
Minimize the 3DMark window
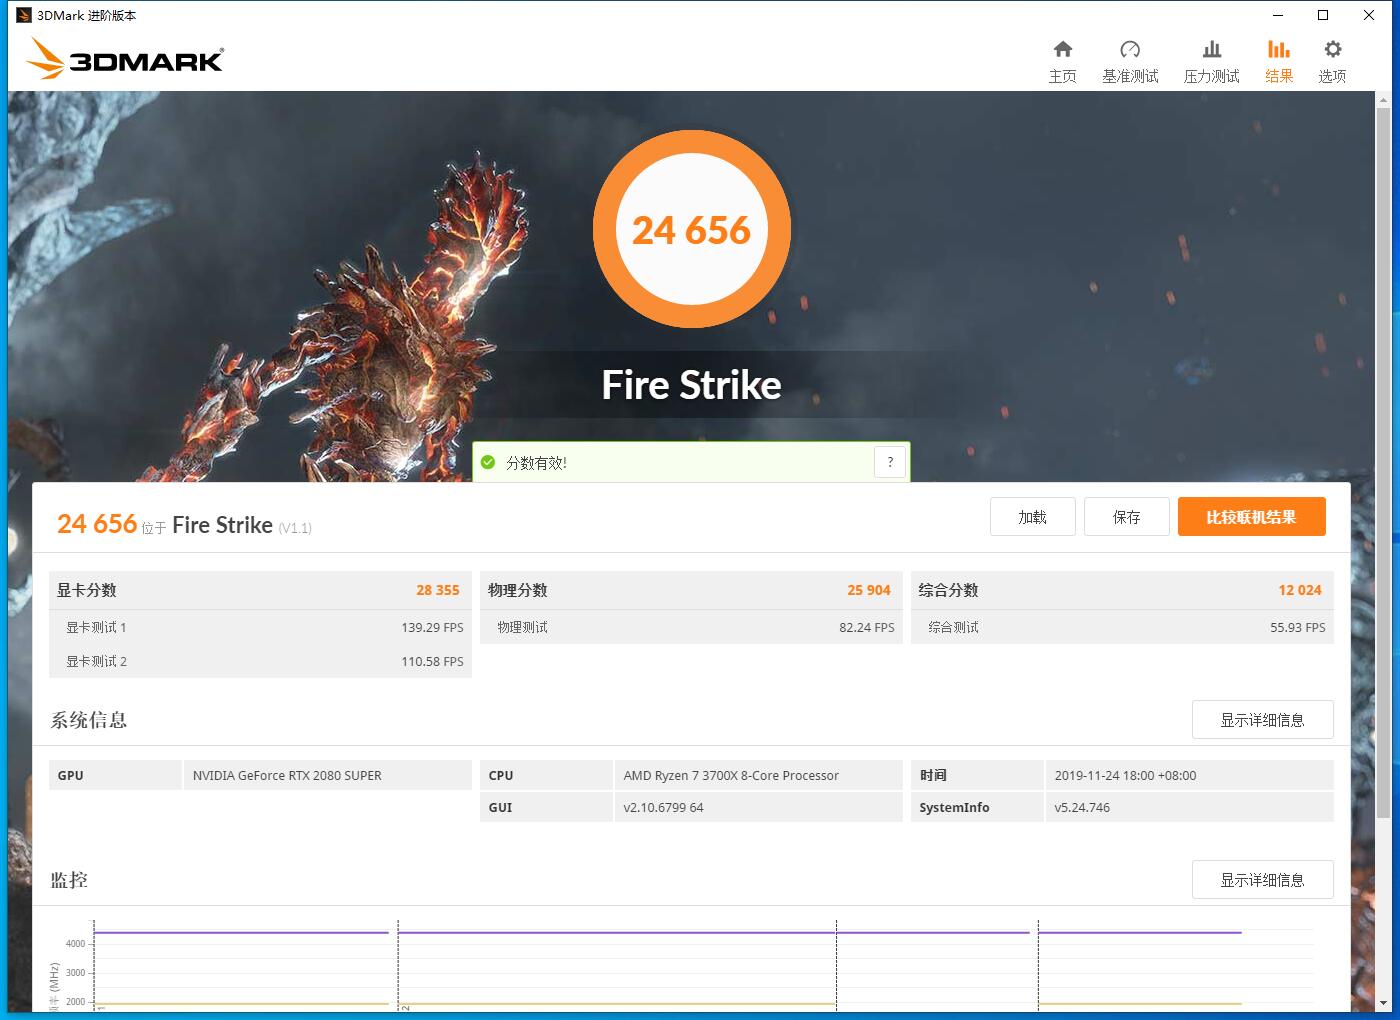1278,15
